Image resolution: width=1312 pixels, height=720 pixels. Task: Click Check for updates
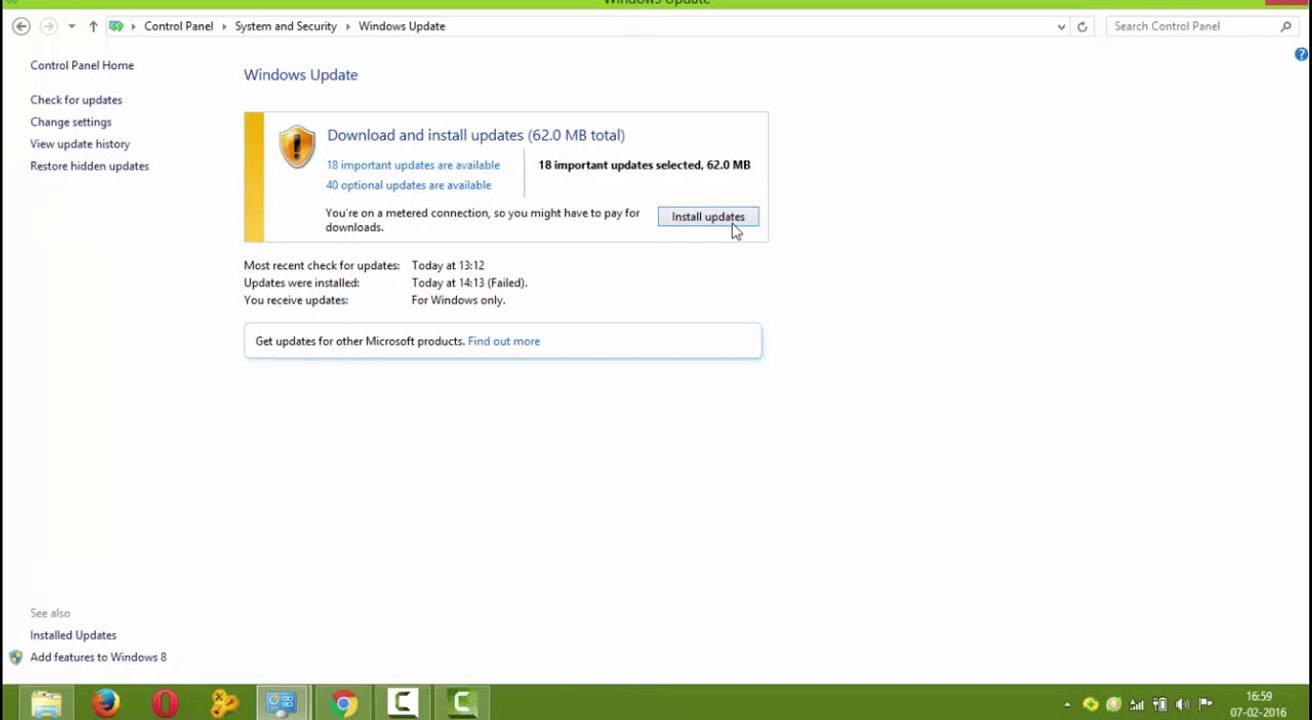[76, 100]
